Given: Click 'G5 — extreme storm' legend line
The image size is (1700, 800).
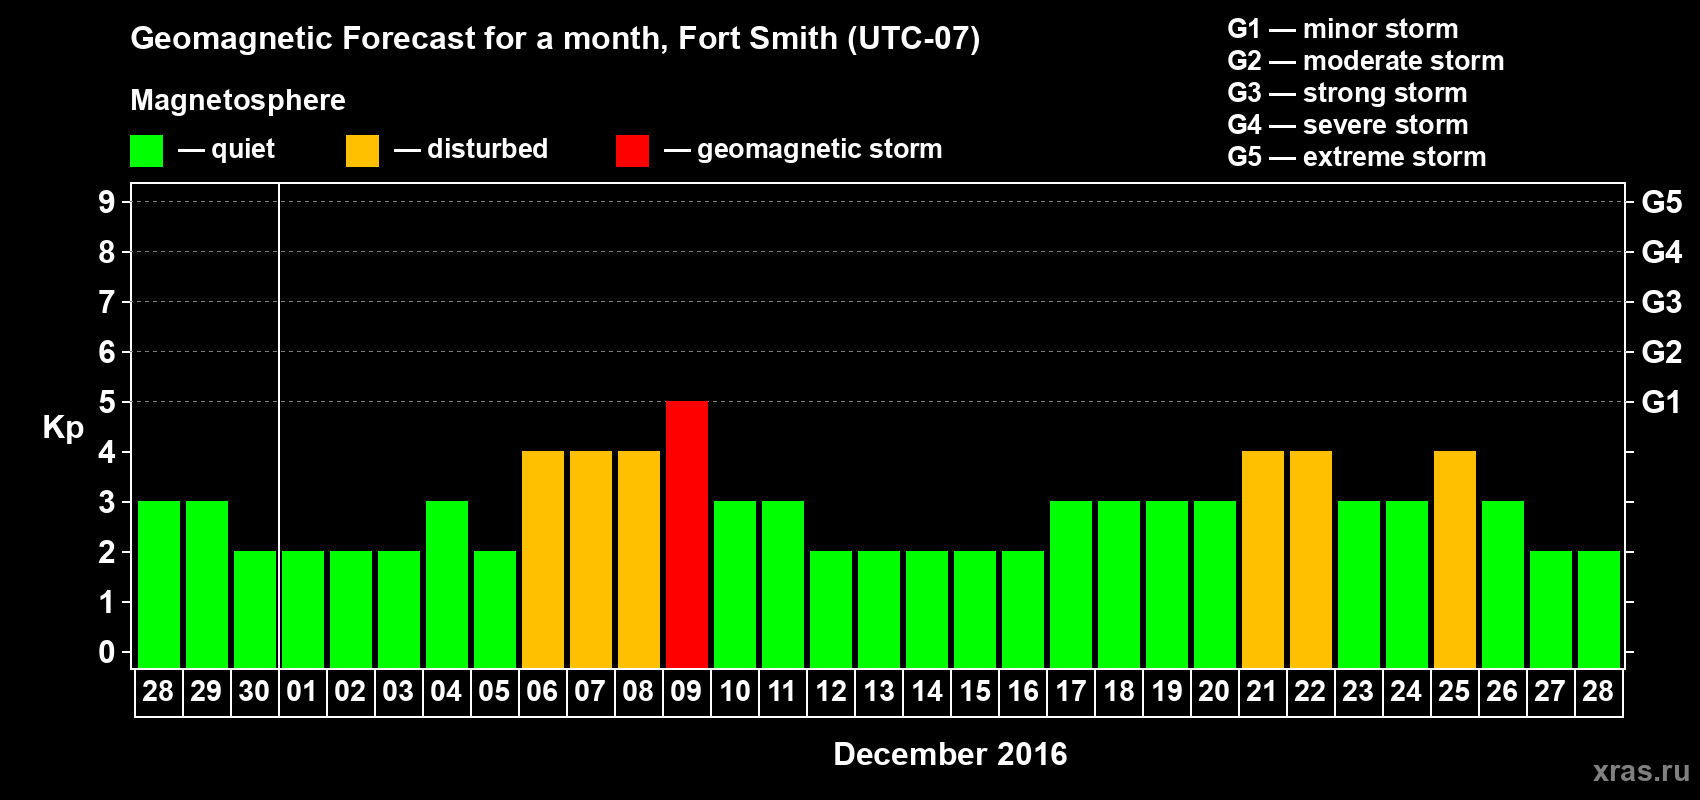Looking at the screenshot, I should (1357, 157).
